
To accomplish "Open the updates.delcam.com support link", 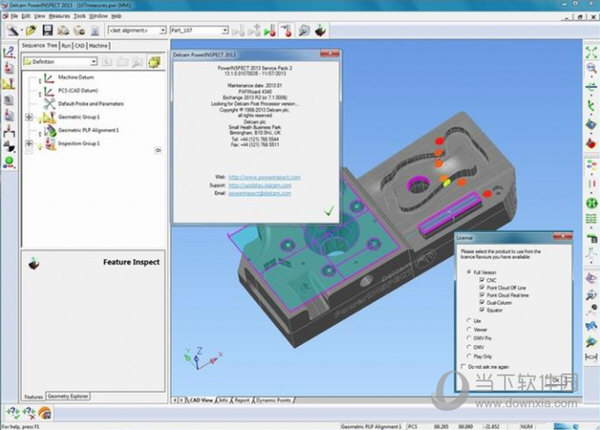I will pos(263,185).
